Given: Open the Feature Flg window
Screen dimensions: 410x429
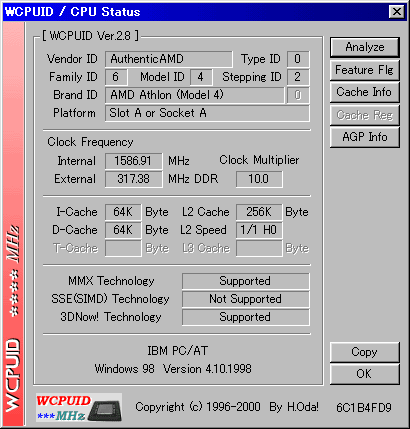Looking at the screenshot, I should (x=365, y=70).
